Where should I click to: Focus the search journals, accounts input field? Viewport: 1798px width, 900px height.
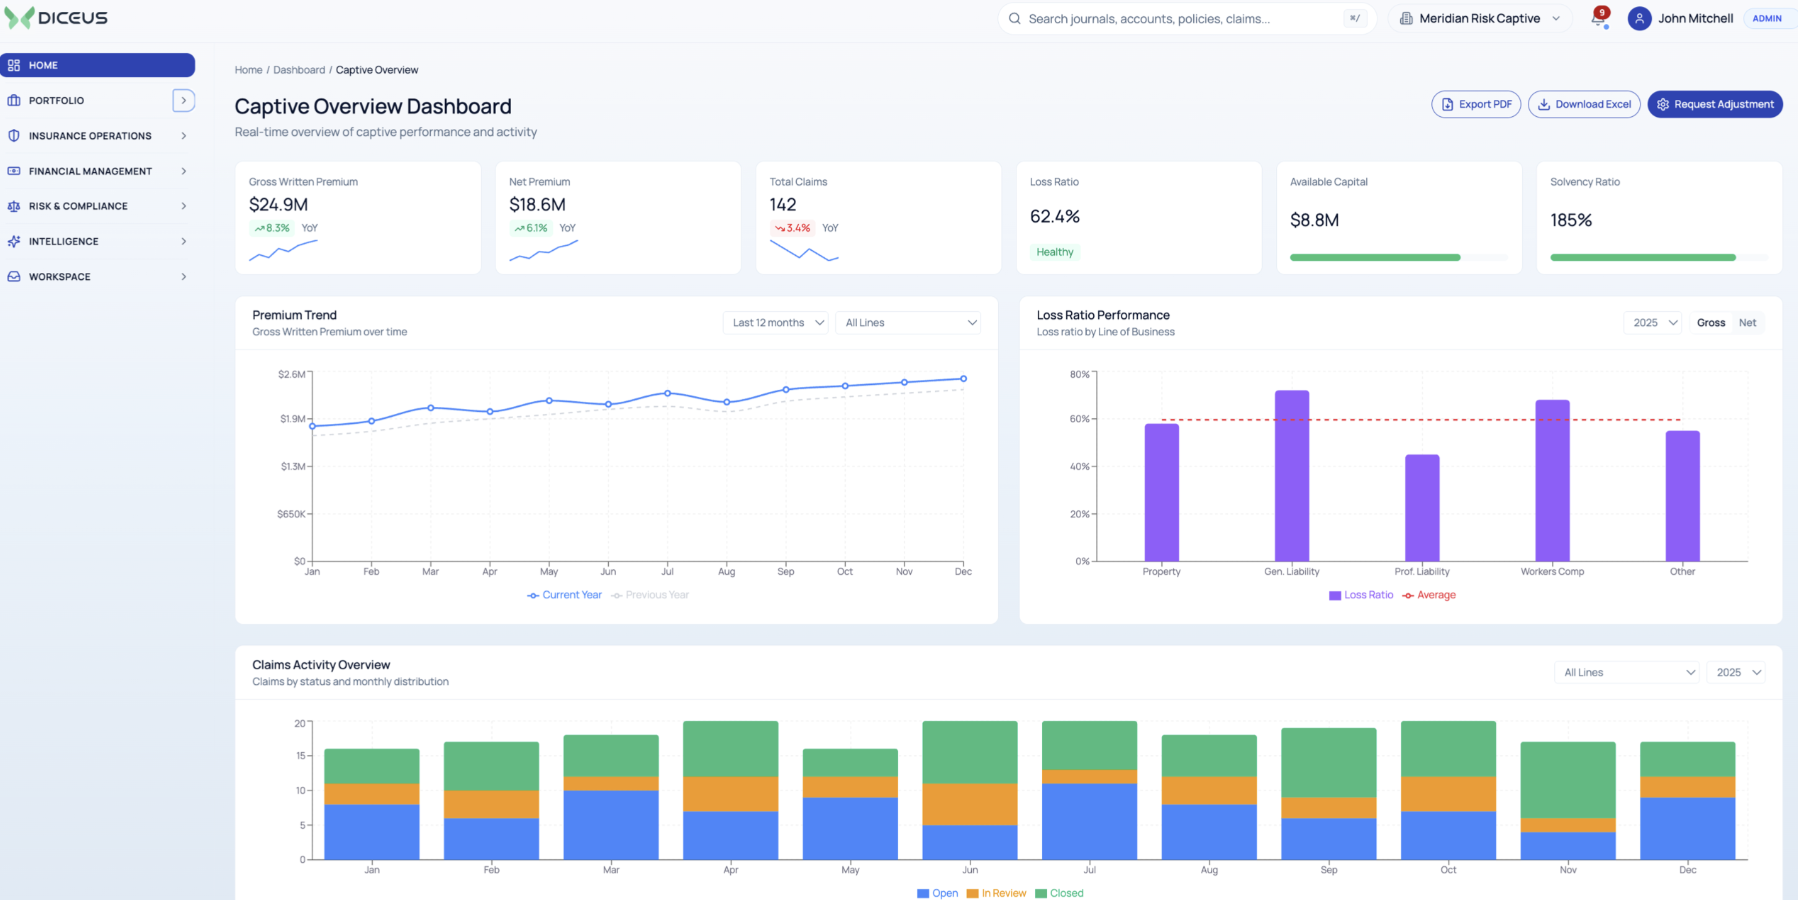click(x=1187, y=19)
